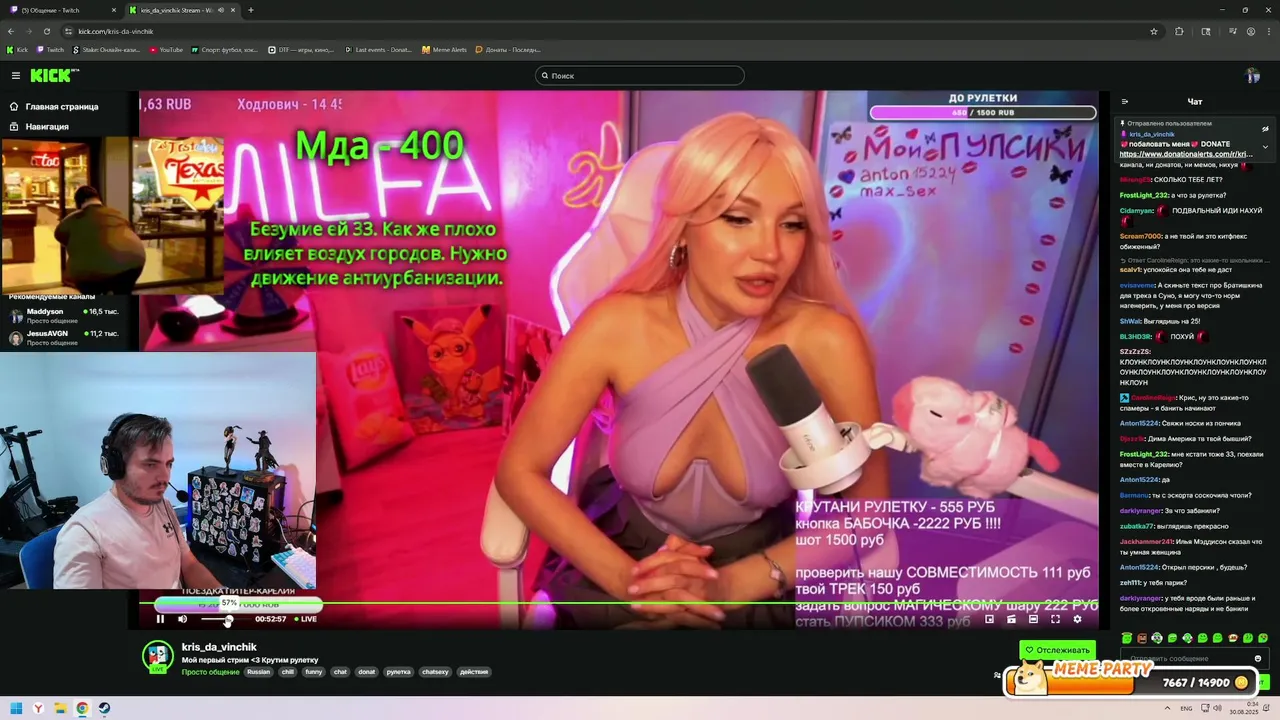Open the Last events bookmark
The height and width of the screenshot is (720, 1280).
point(378,49)
